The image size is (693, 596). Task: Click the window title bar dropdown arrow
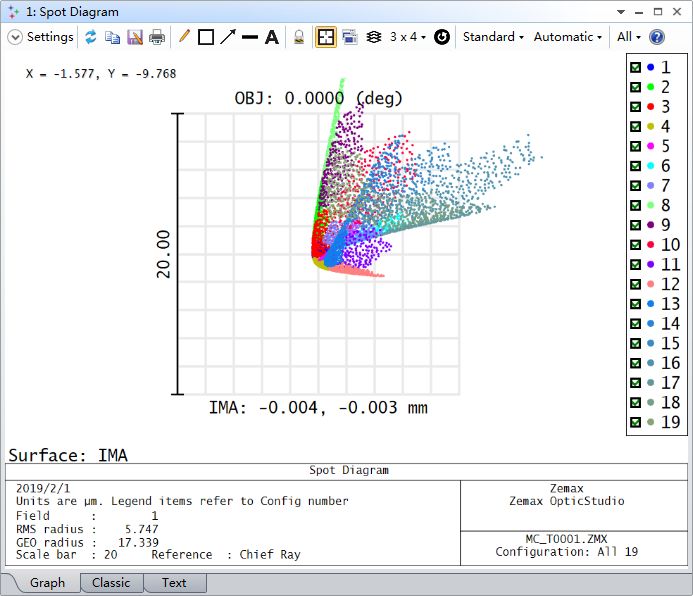point(623,12)
